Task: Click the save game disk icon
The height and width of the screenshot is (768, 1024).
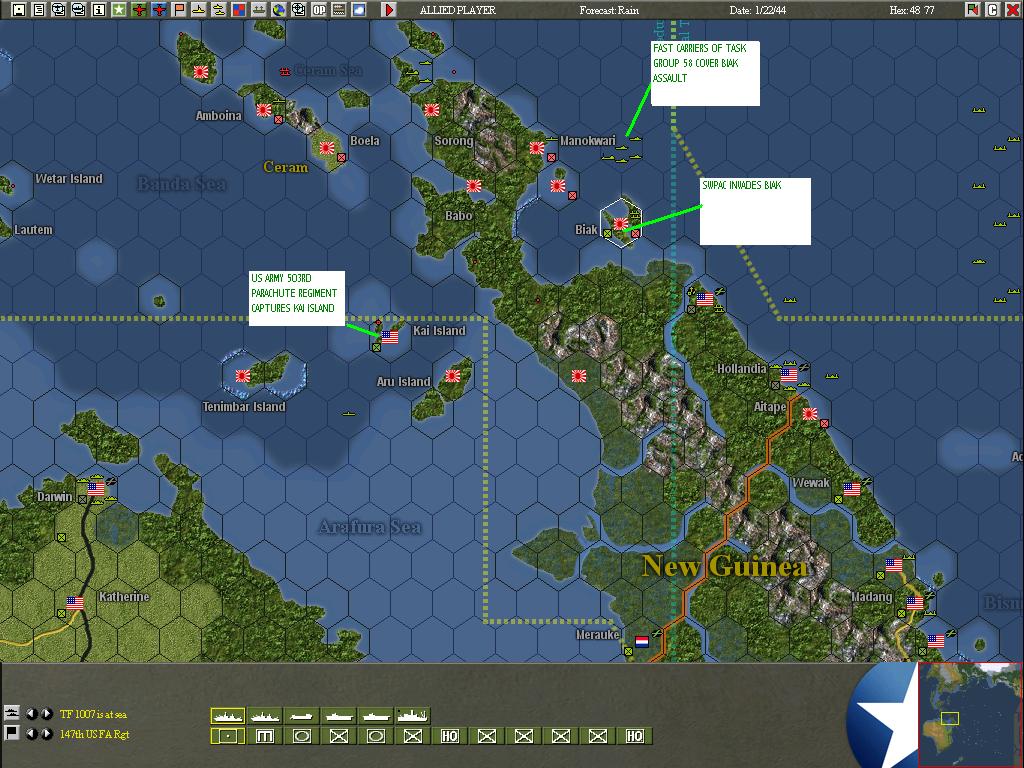Action: tap(19, 9)
